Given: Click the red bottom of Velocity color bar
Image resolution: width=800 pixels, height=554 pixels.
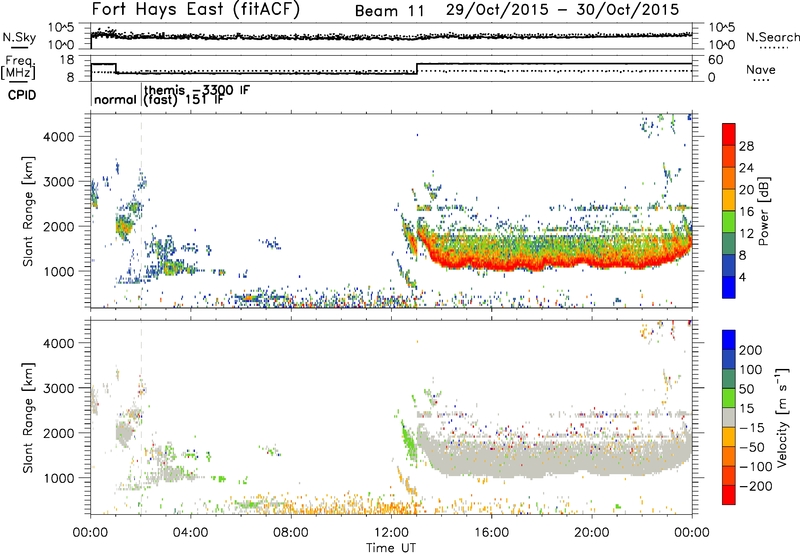Looking at the screenshot, I should tap(729, 495).
